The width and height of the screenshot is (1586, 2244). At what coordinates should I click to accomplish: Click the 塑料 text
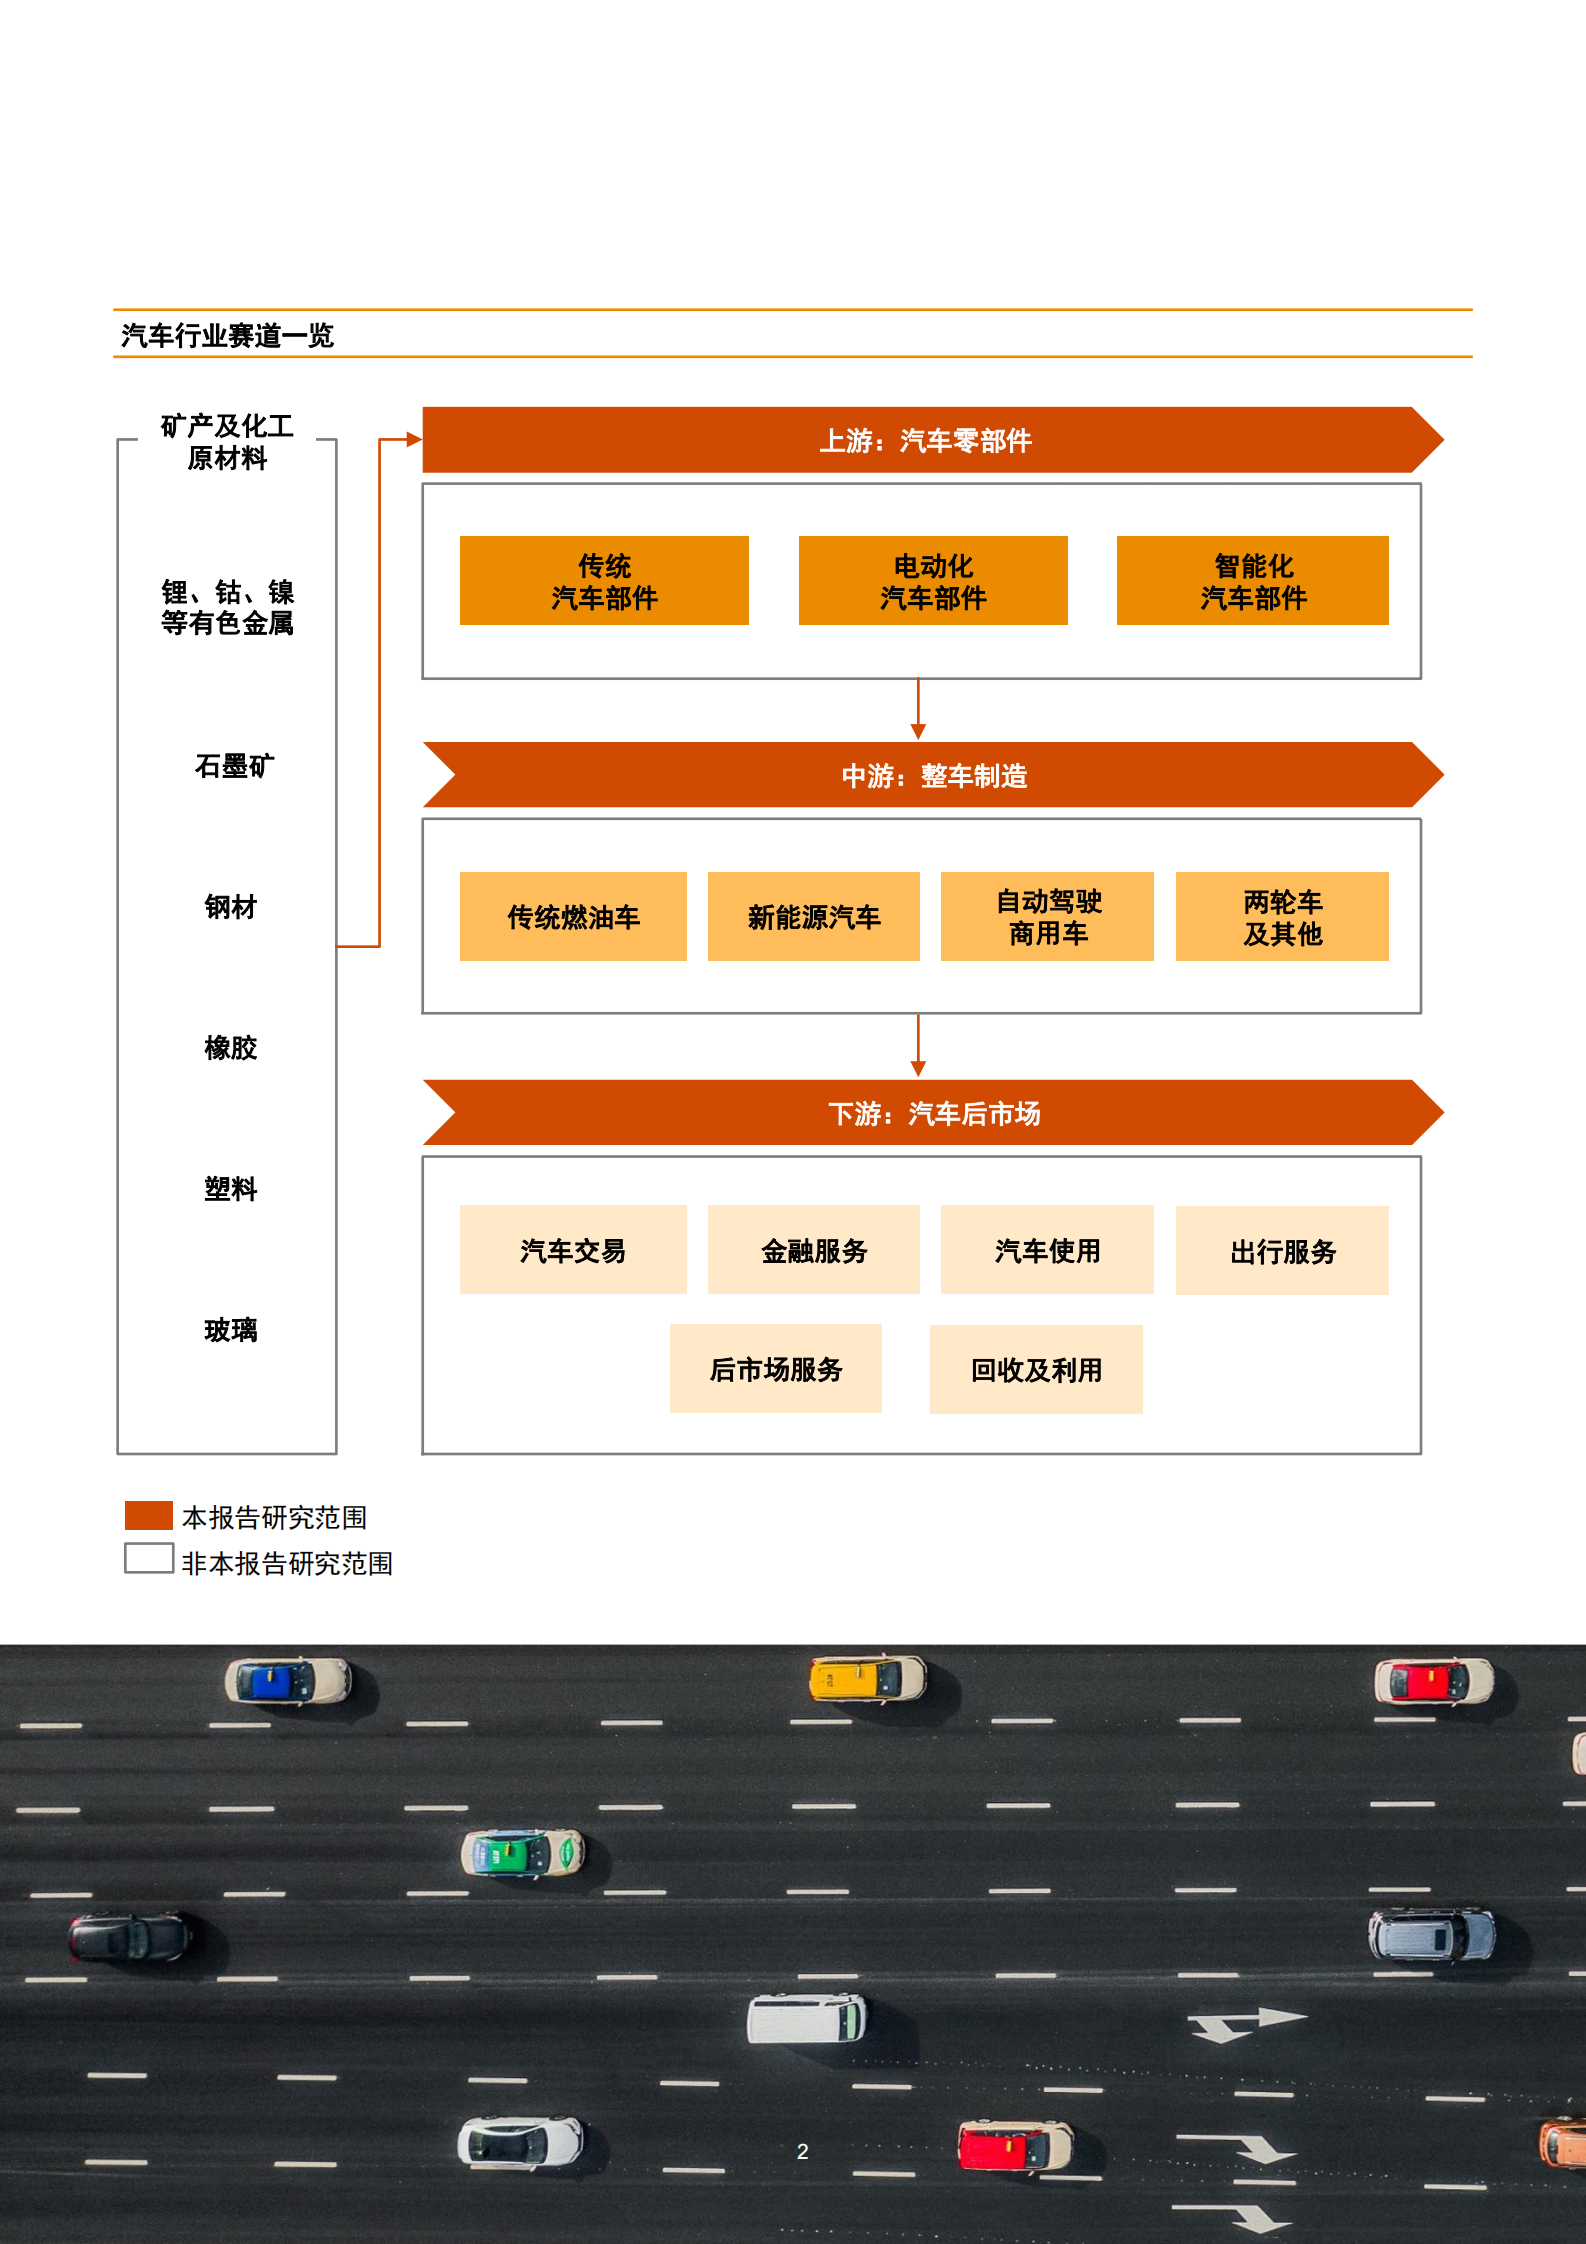[x=231, y=1189]
